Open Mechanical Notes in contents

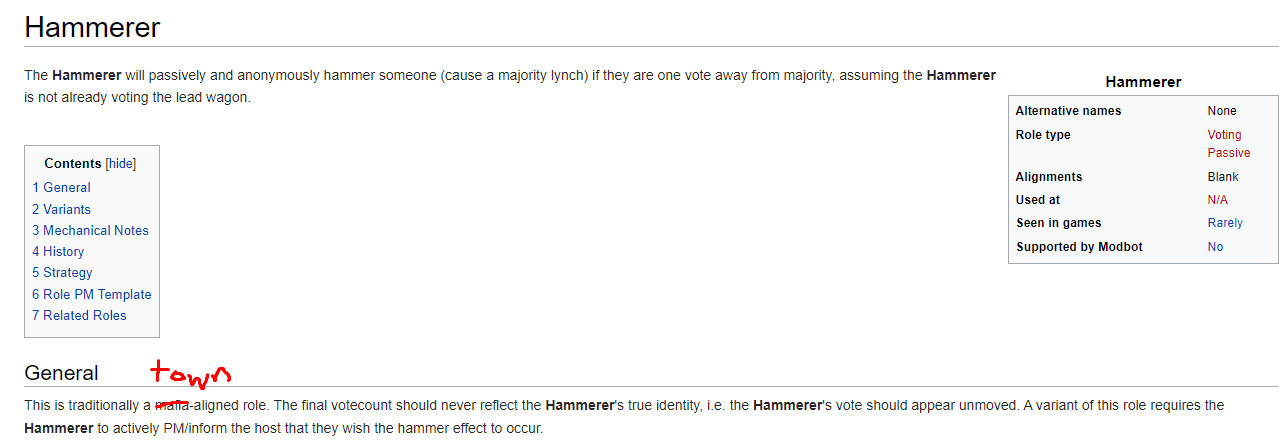tap(90, 230)
